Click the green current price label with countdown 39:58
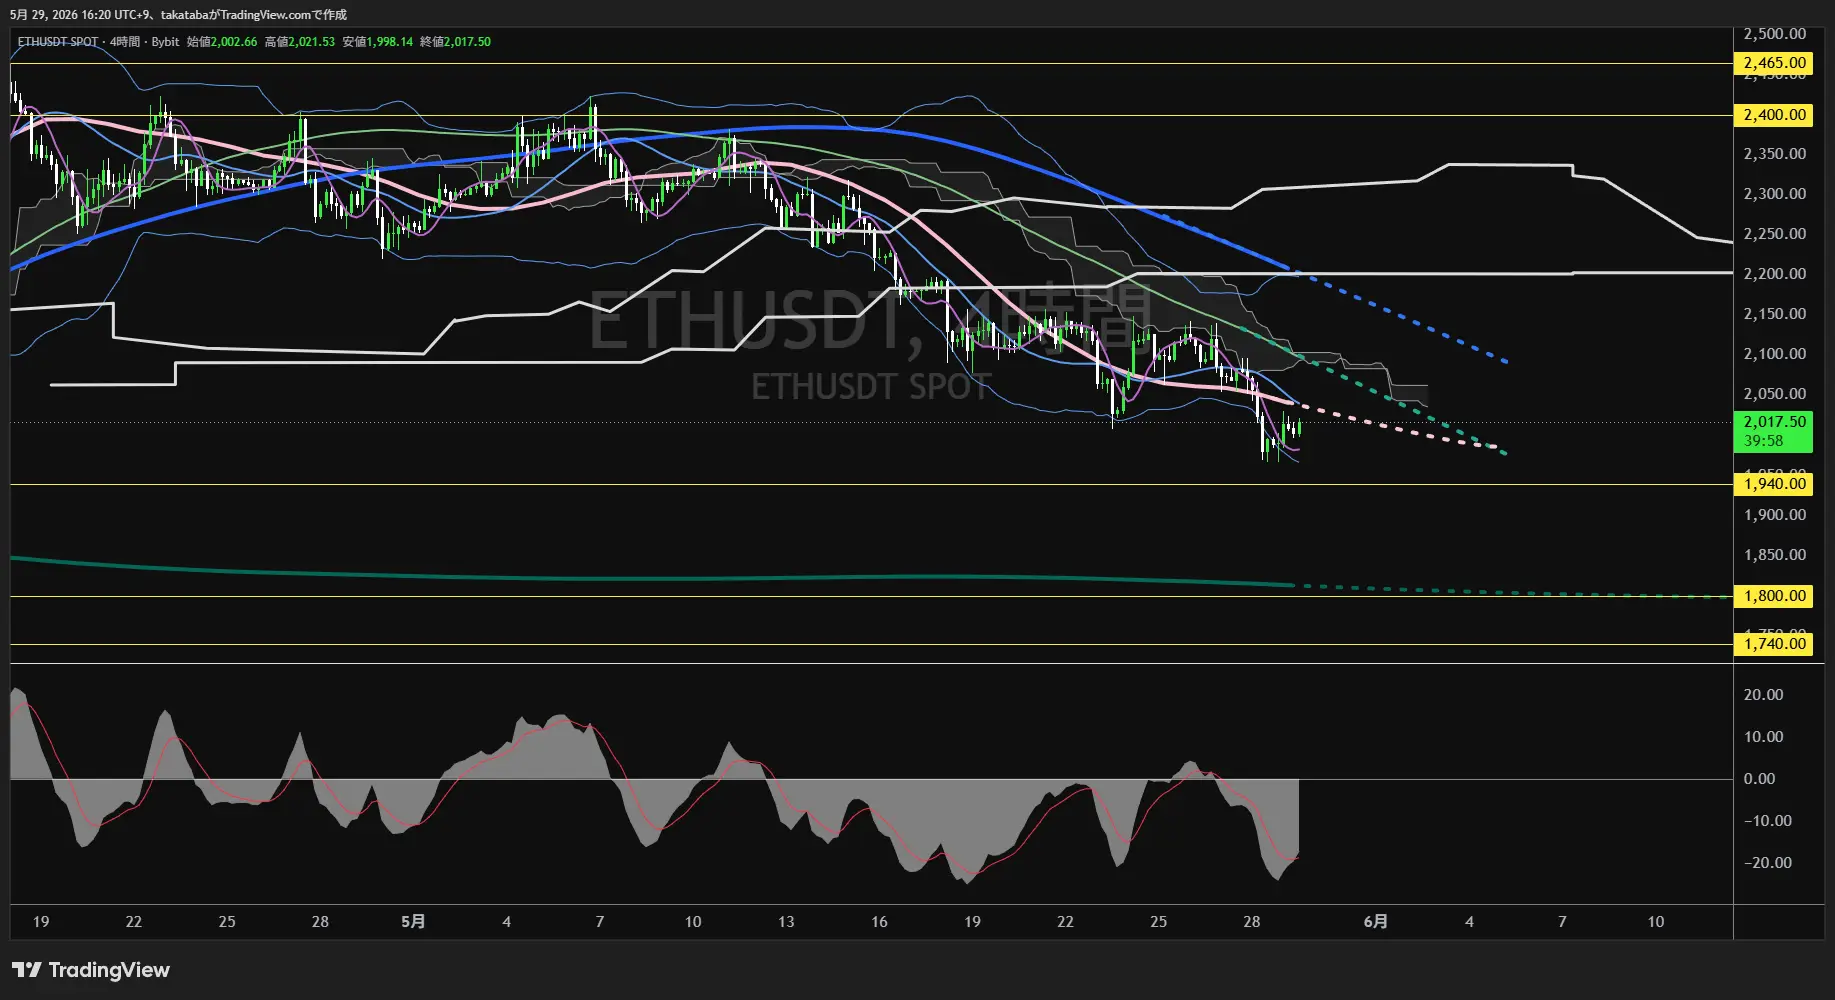The image size is (1835, 1000). (x=1774, y=431)
